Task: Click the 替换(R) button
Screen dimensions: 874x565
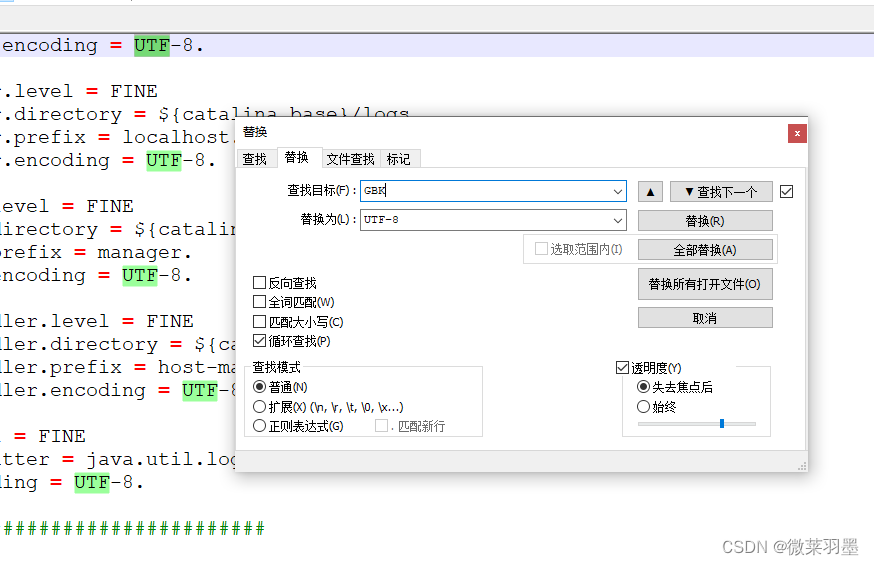Action: point(705,221)
